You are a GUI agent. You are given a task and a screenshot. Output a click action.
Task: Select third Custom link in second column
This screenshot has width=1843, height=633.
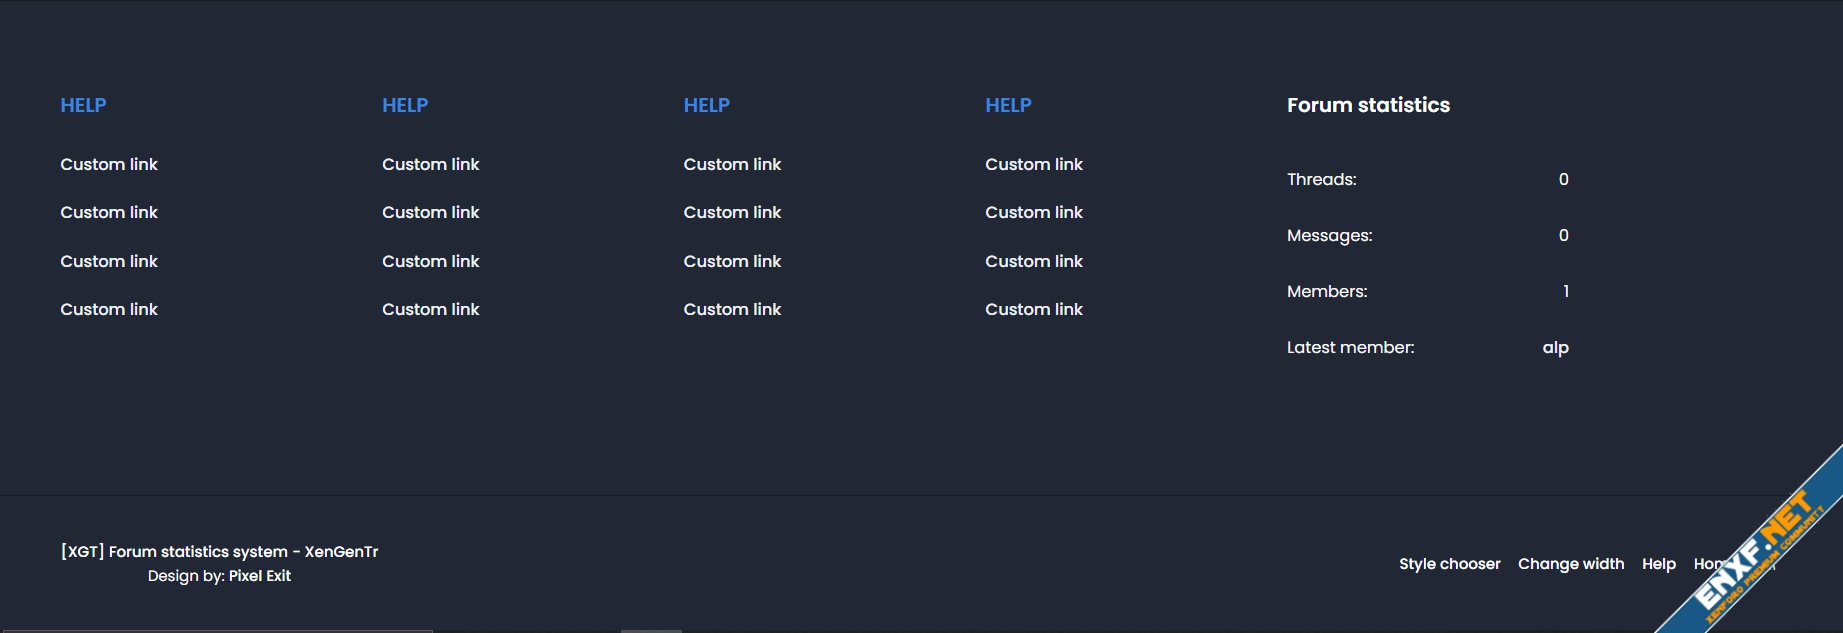coord(430,262)
